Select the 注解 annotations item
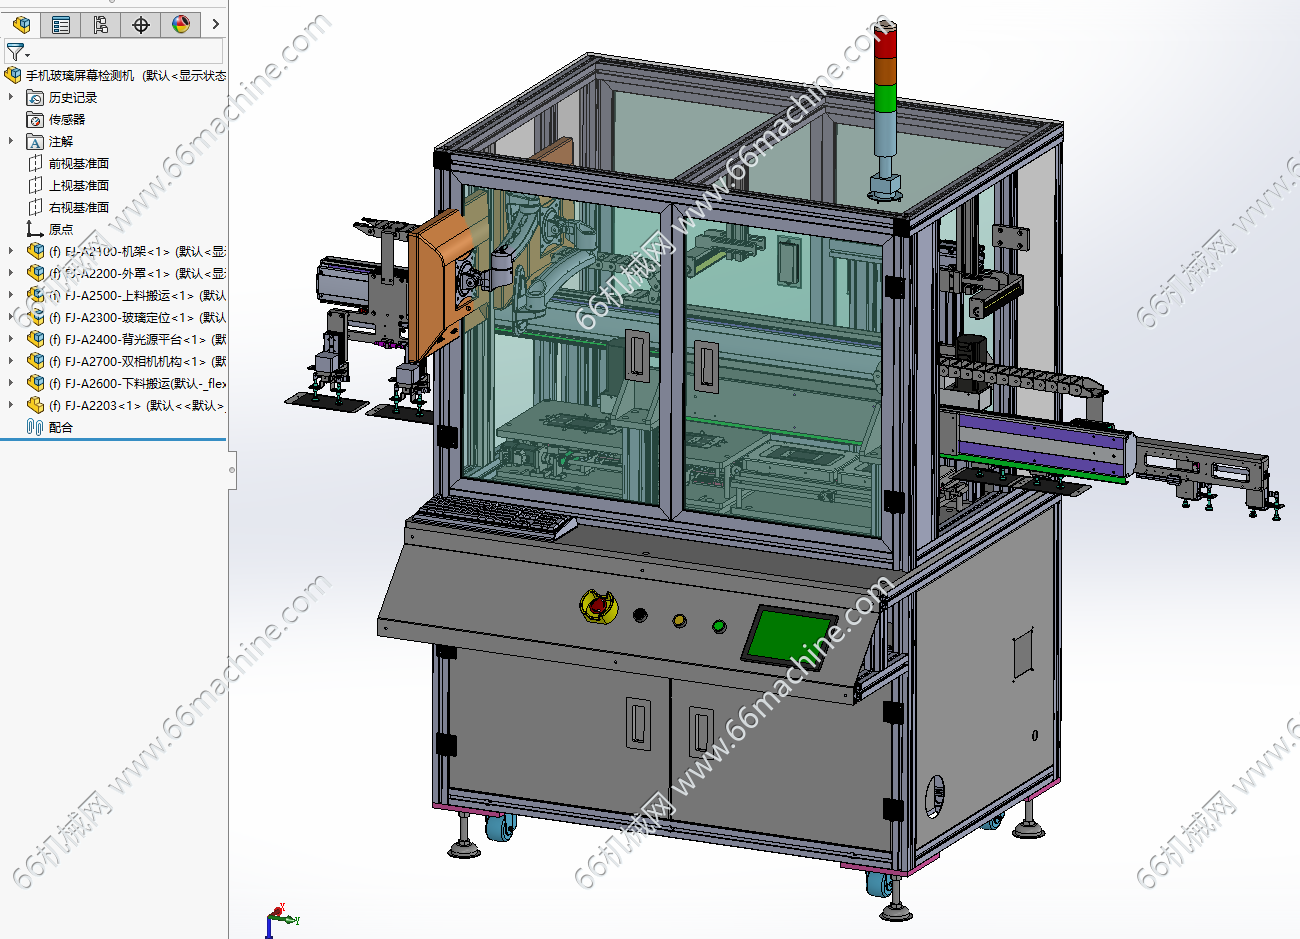1300x939 pixels. click(61, 141)
